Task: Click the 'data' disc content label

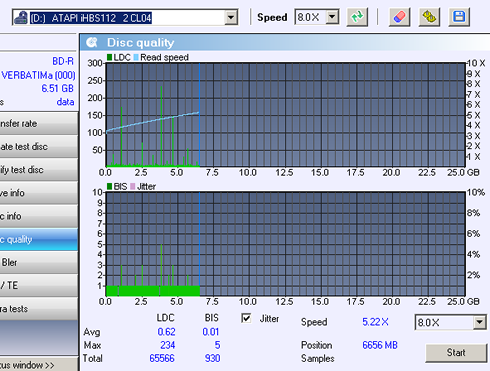Action: [65, 102]
